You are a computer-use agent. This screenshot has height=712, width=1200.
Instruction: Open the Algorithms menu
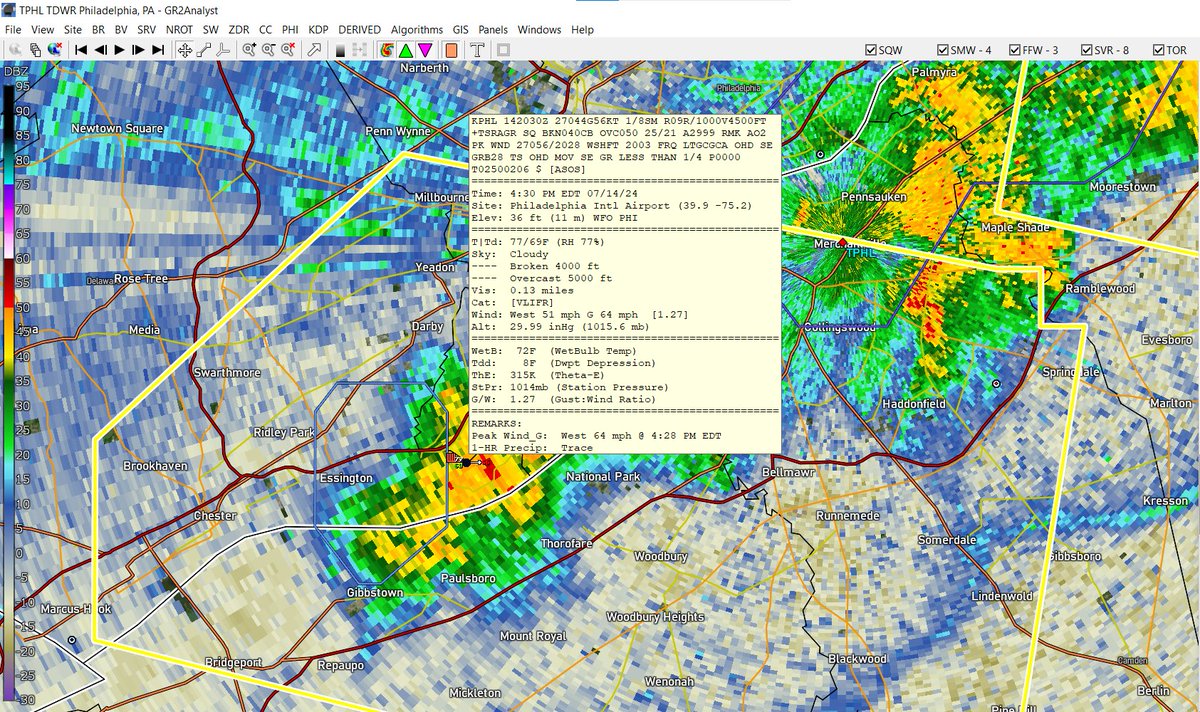tap(417, 30)
